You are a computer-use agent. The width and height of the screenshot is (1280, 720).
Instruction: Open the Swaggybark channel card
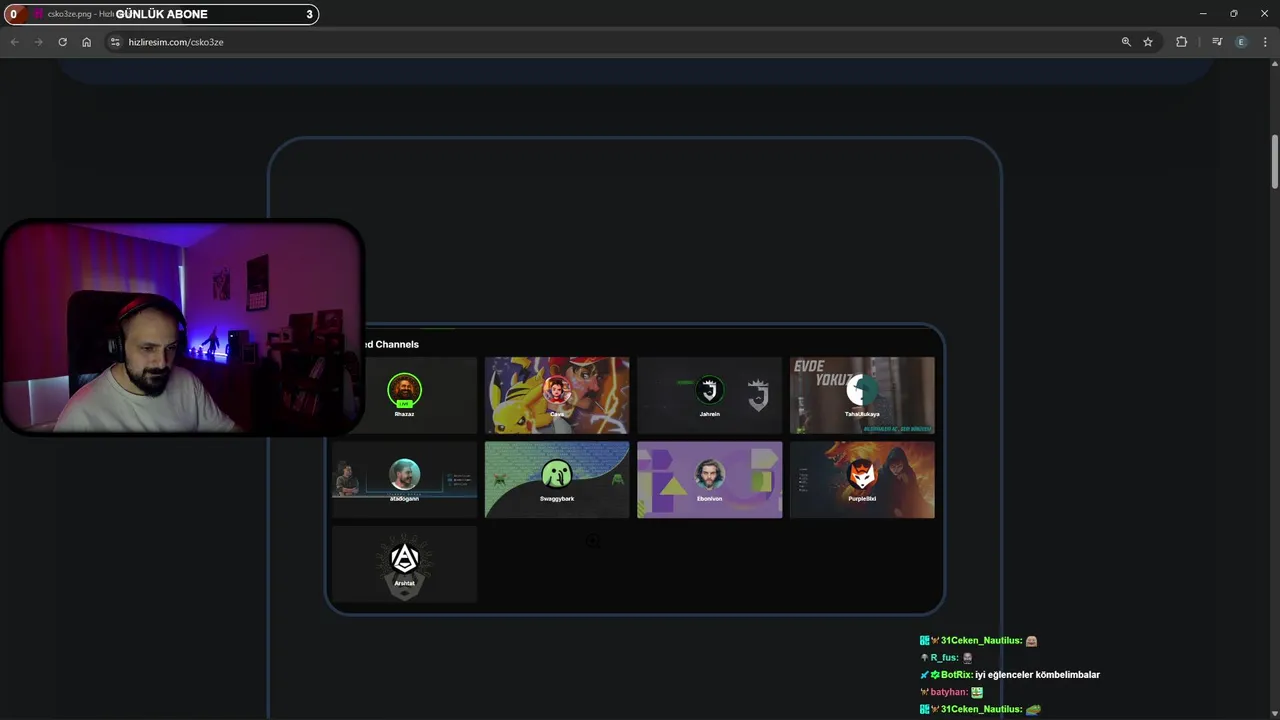pyautogui.click(x=557, y=480)
